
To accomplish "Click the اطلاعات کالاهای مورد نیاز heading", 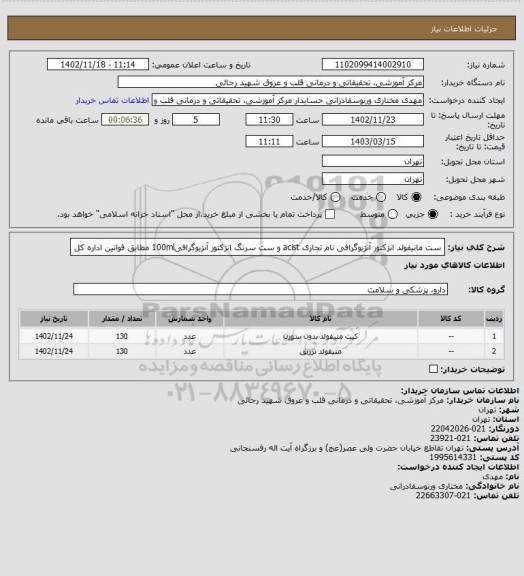I will pyautogui.click(x=455, y=265).
